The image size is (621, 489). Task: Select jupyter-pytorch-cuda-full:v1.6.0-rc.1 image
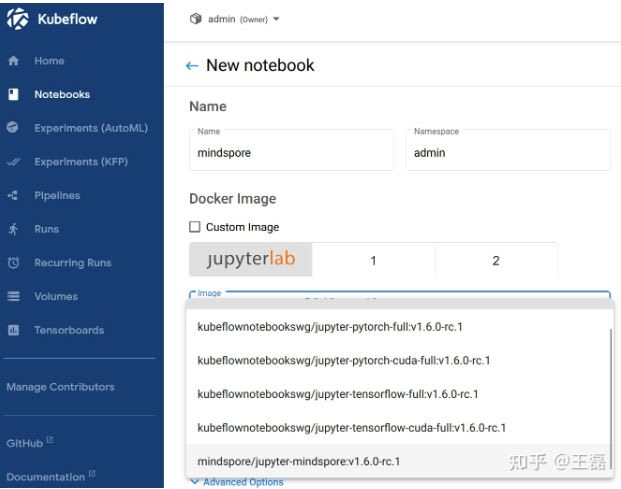(398, 360)
